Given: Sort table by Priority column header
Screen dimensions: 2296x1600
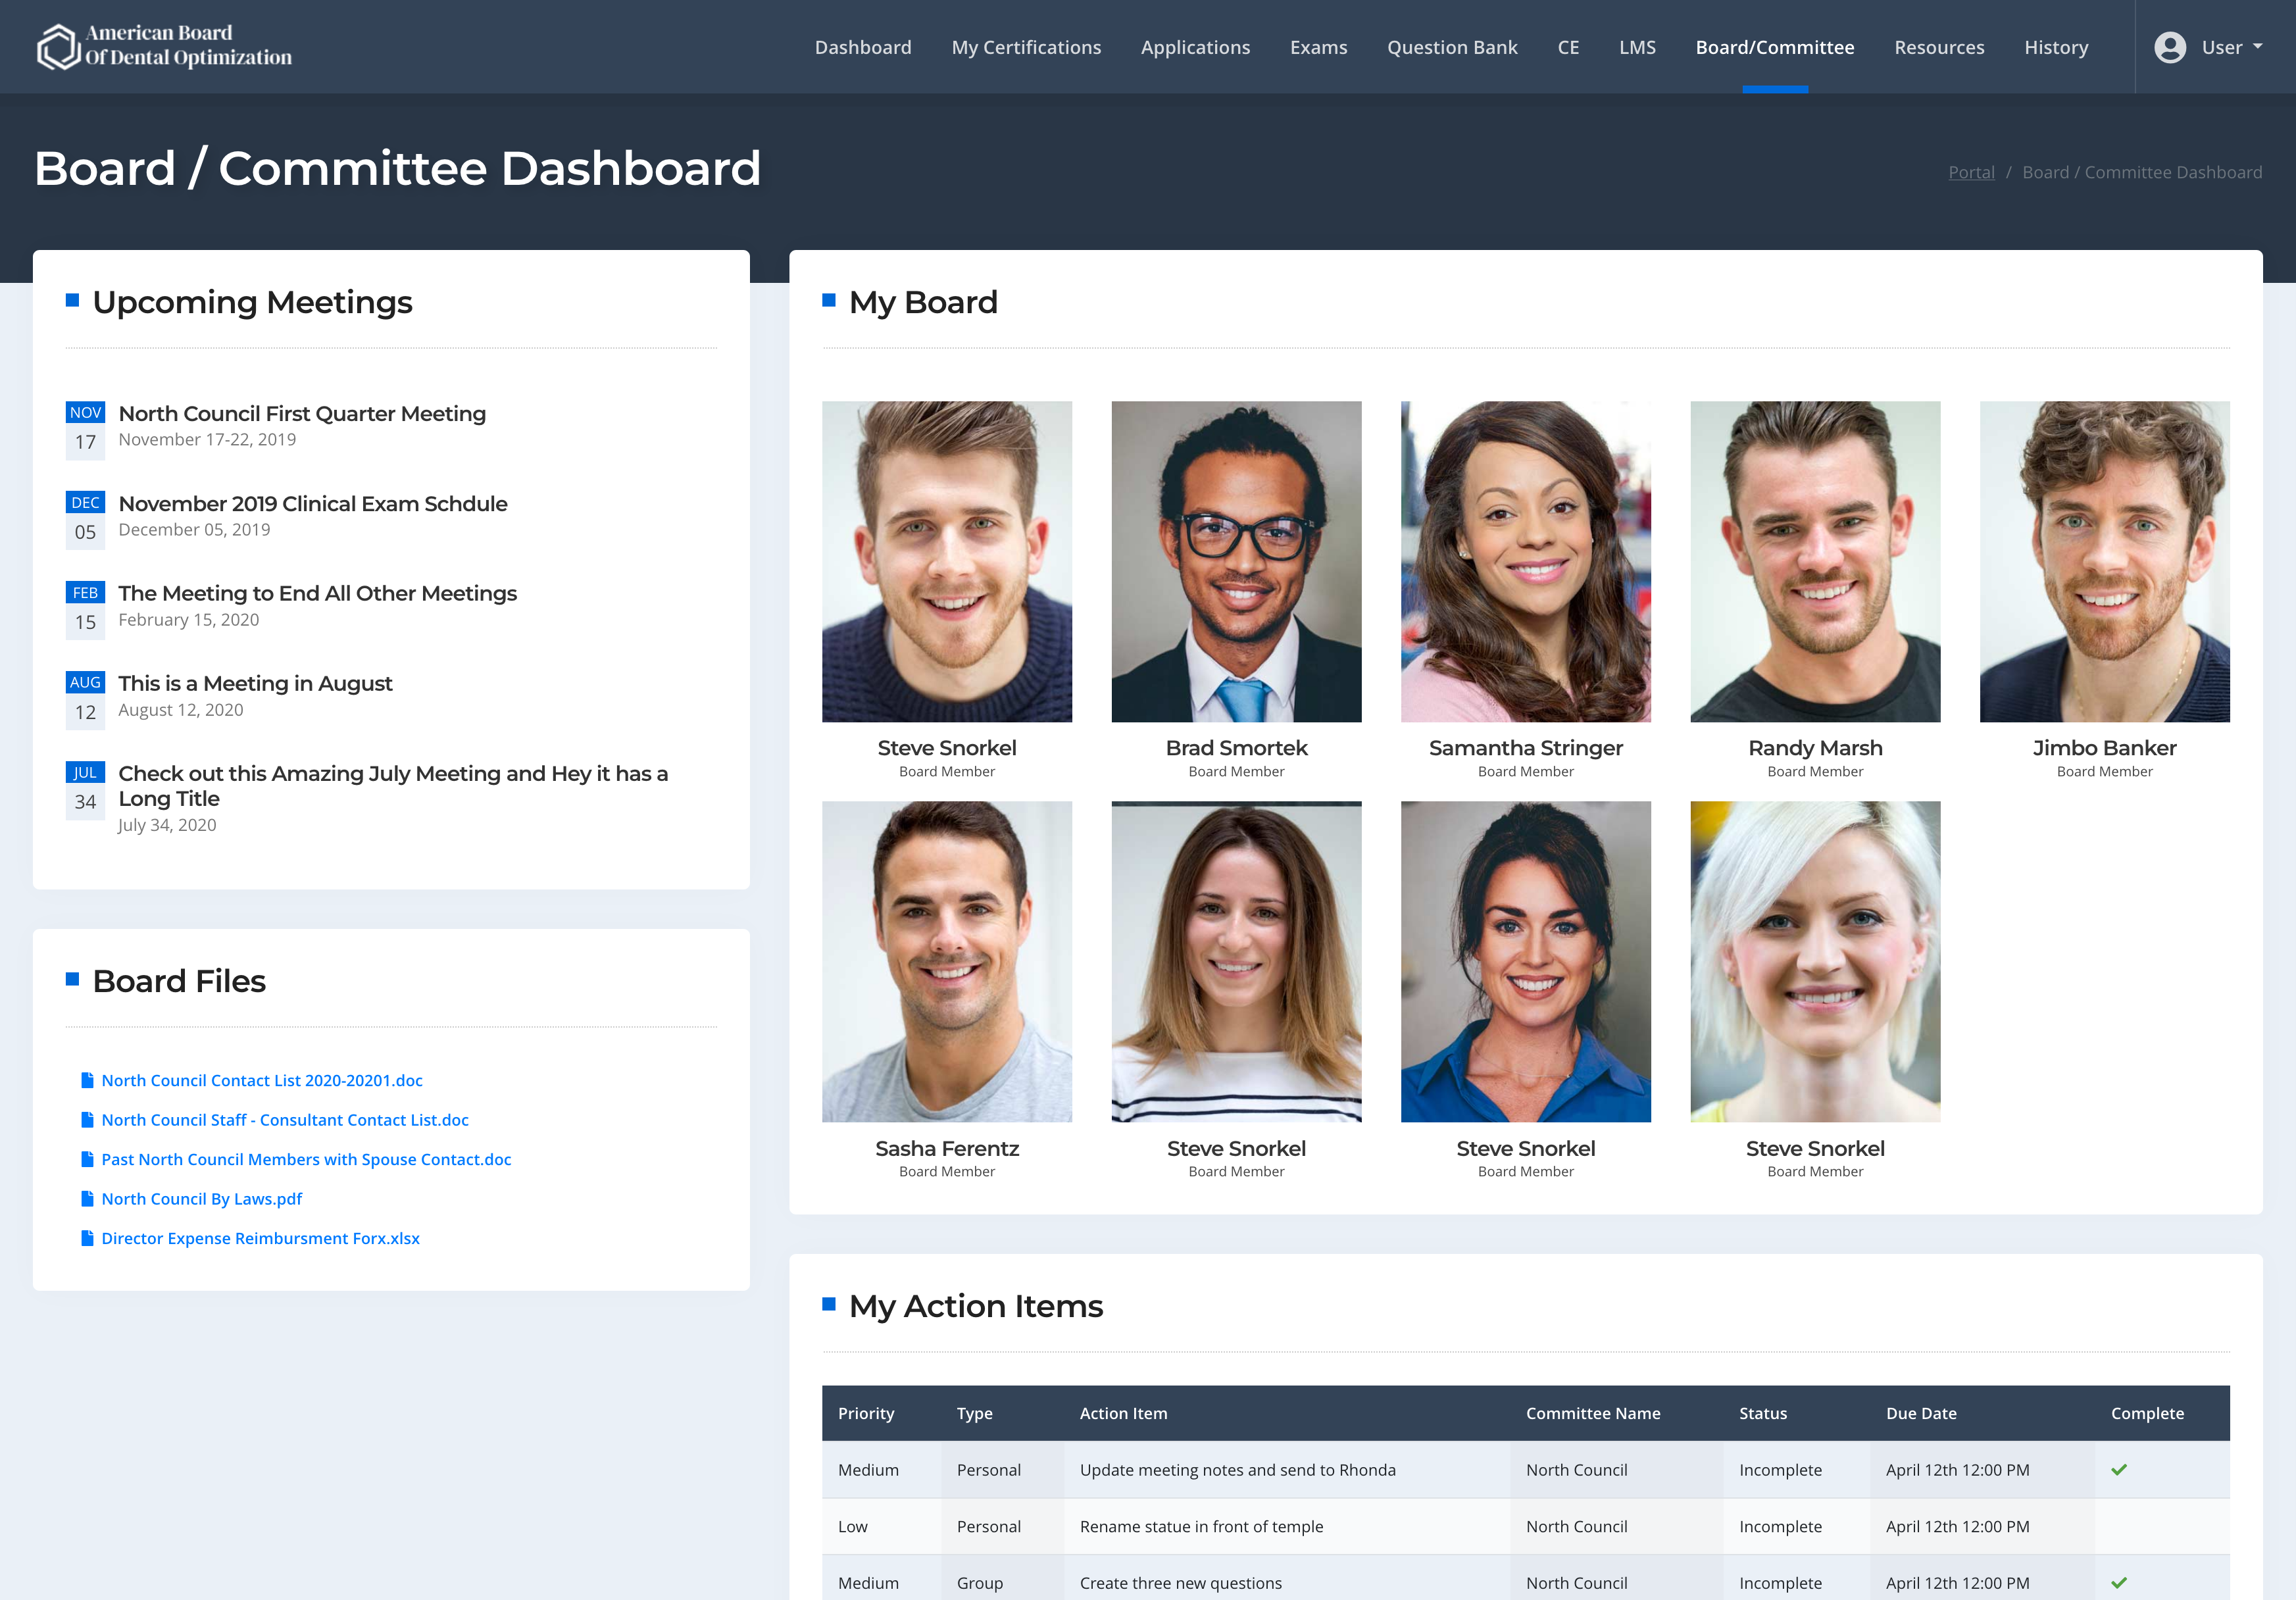Looking at the screenshot, I should [x=865, y=1413].
